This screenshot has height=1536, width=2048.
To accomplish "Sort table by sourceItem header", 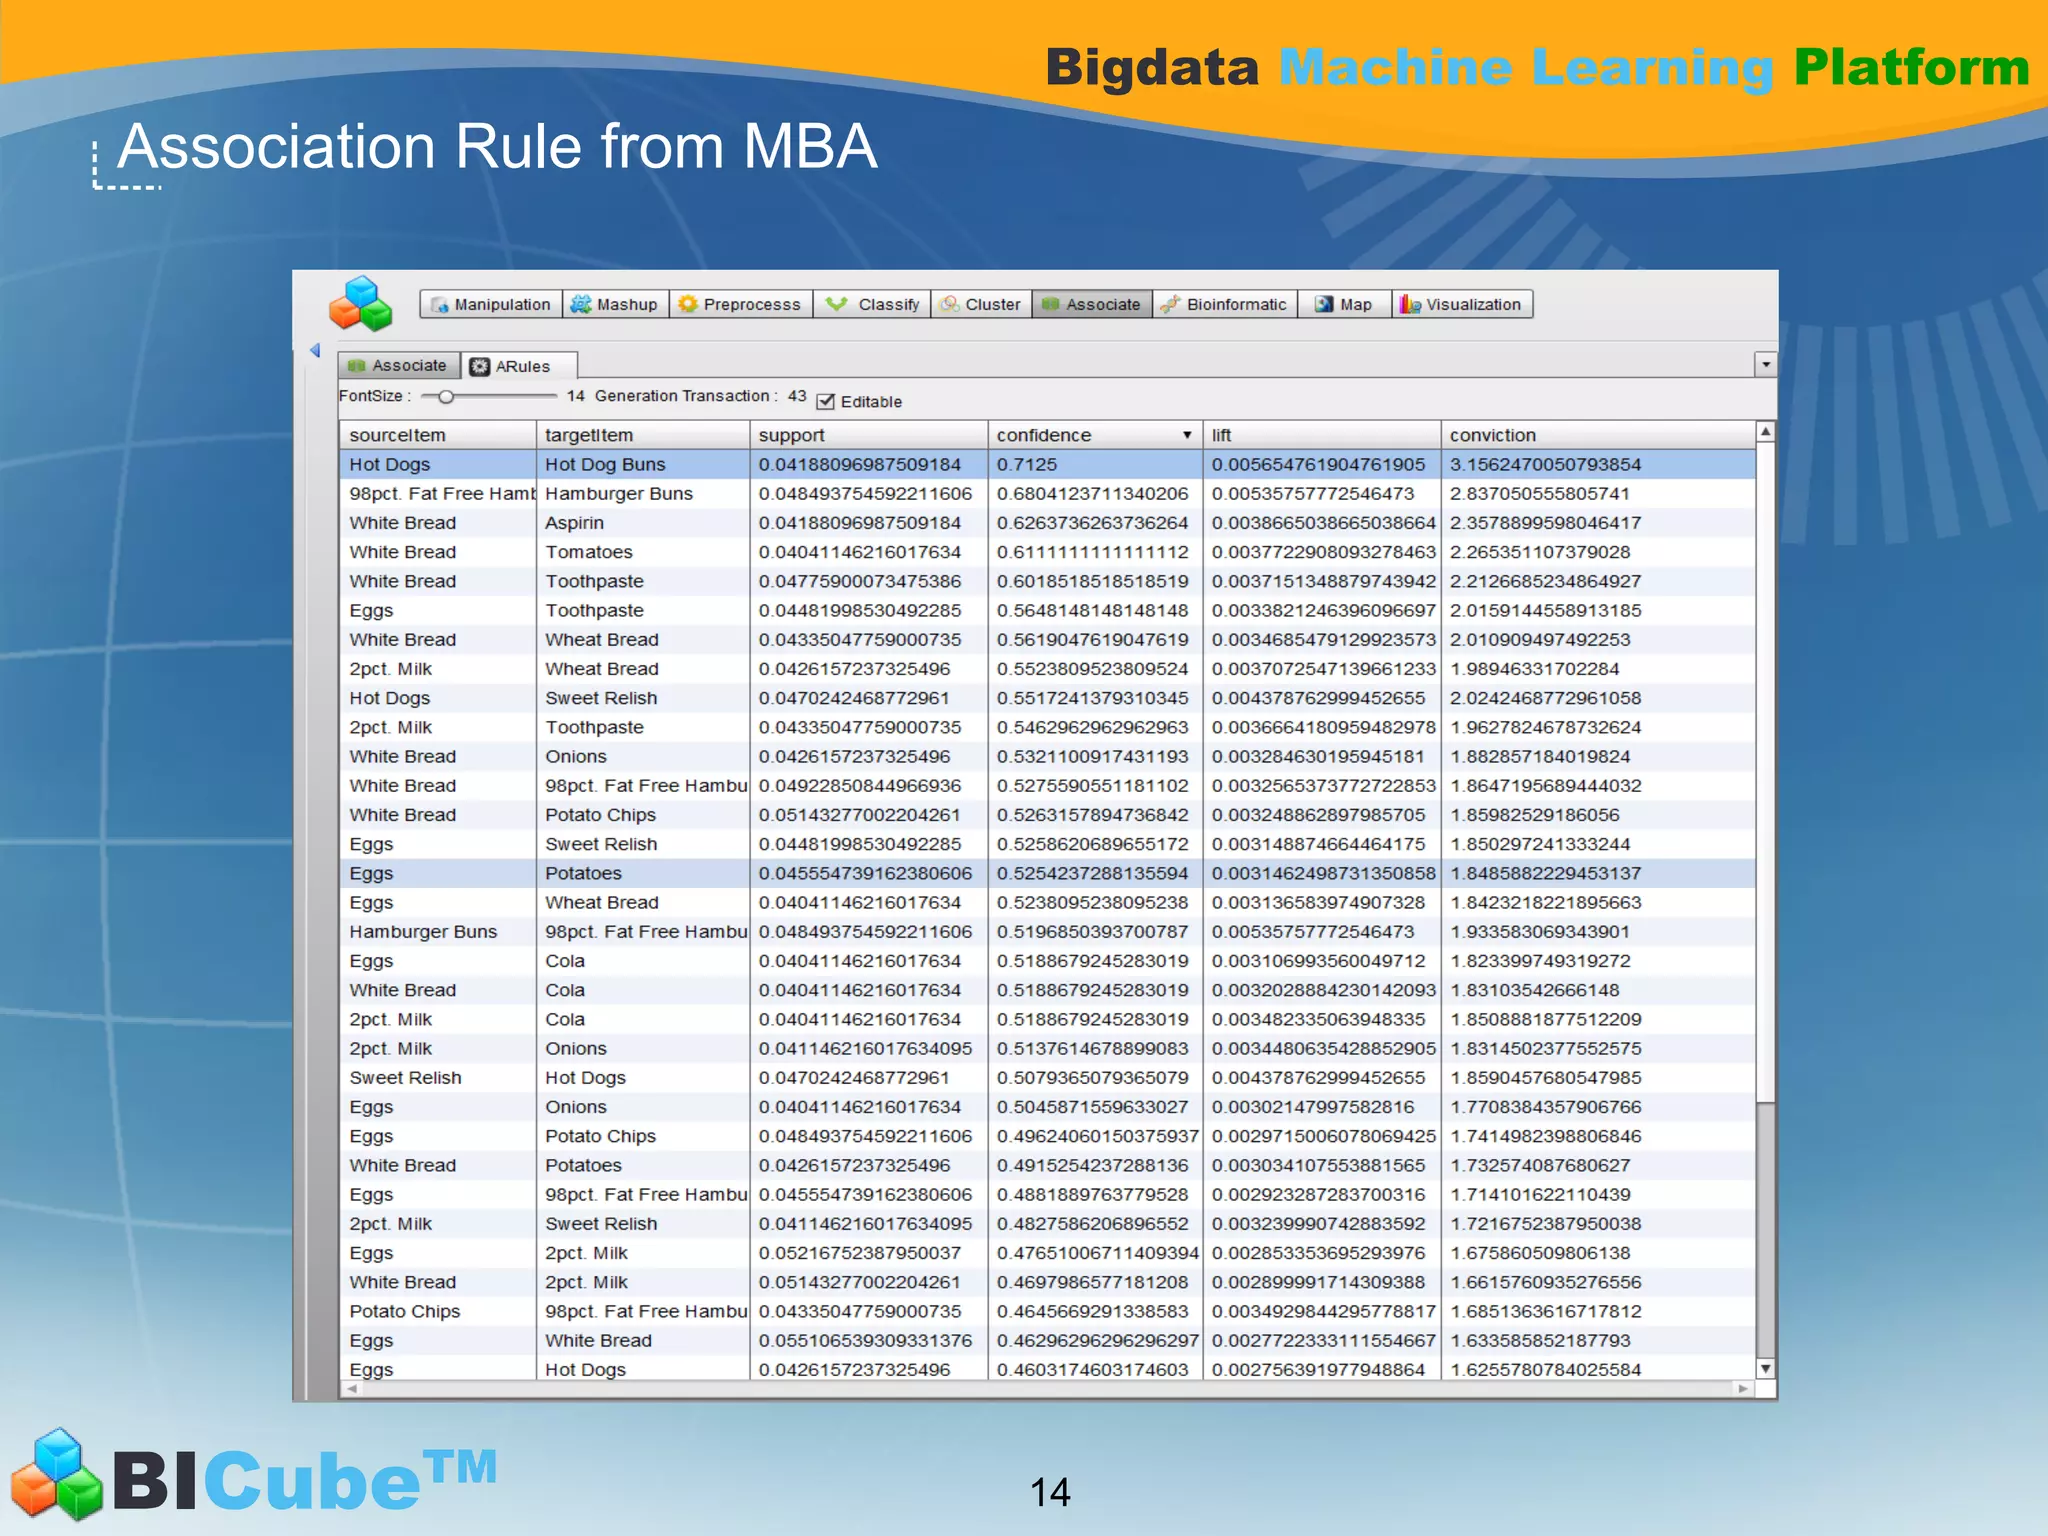I will (x=437, y=435).
